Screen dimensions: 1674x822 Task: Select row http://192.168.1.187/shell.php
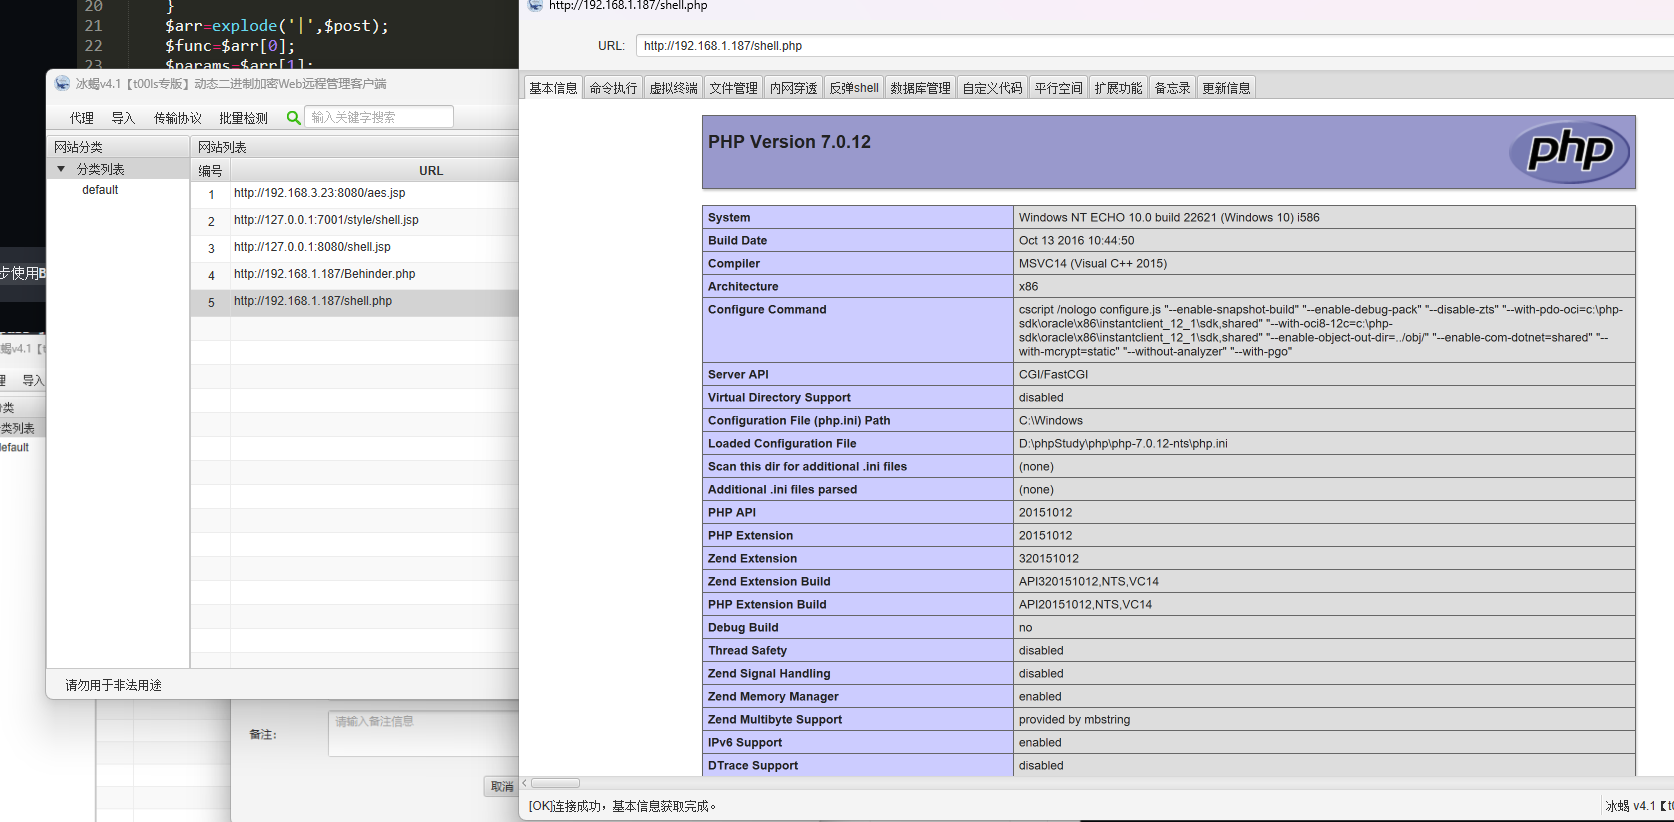pos(354,302)
